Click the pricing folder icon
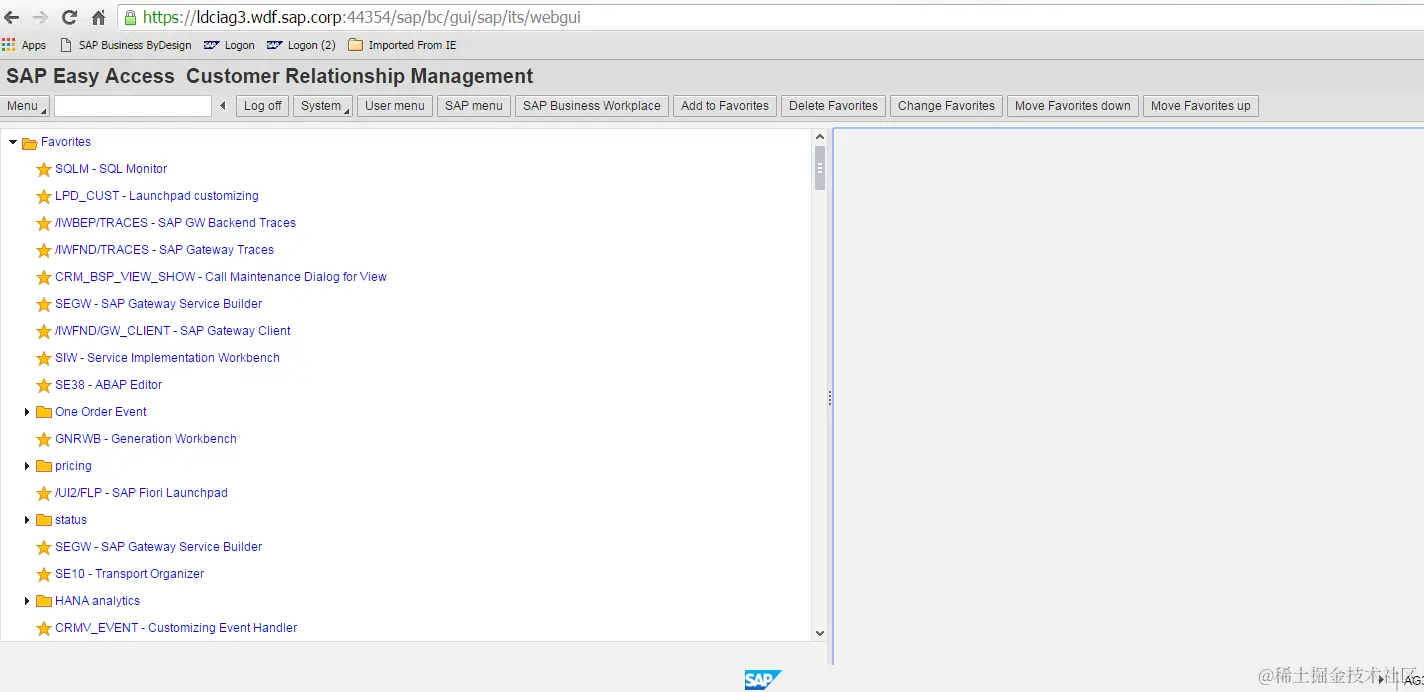 point(44,466)
